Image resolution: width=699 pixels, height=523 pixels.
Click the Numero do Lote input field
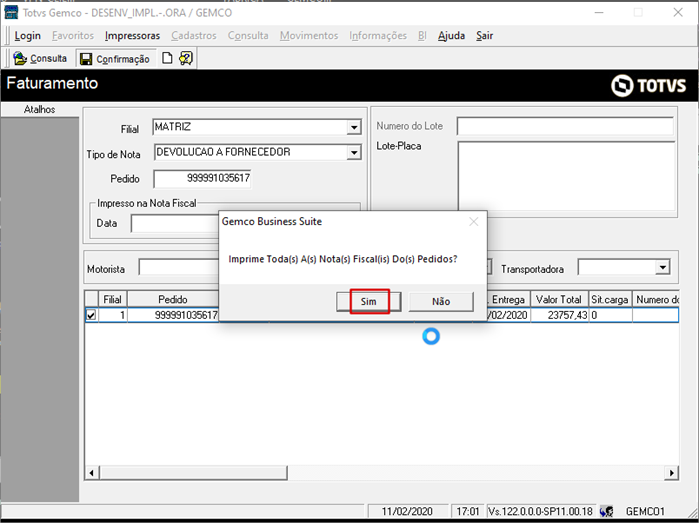click(565, 126)
